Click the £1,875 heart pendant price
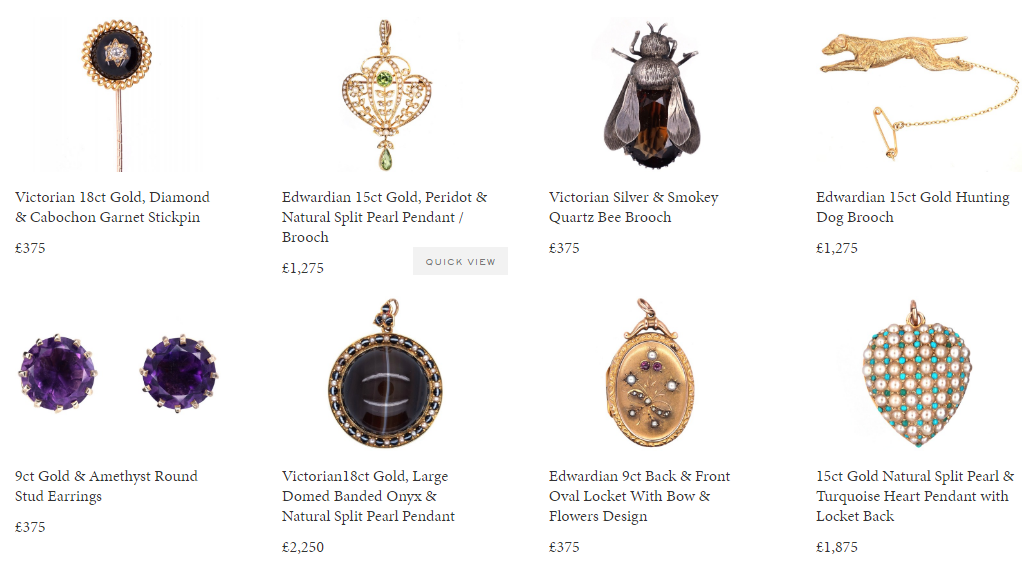Screen dimensions: 1035x574 point(837,547)
